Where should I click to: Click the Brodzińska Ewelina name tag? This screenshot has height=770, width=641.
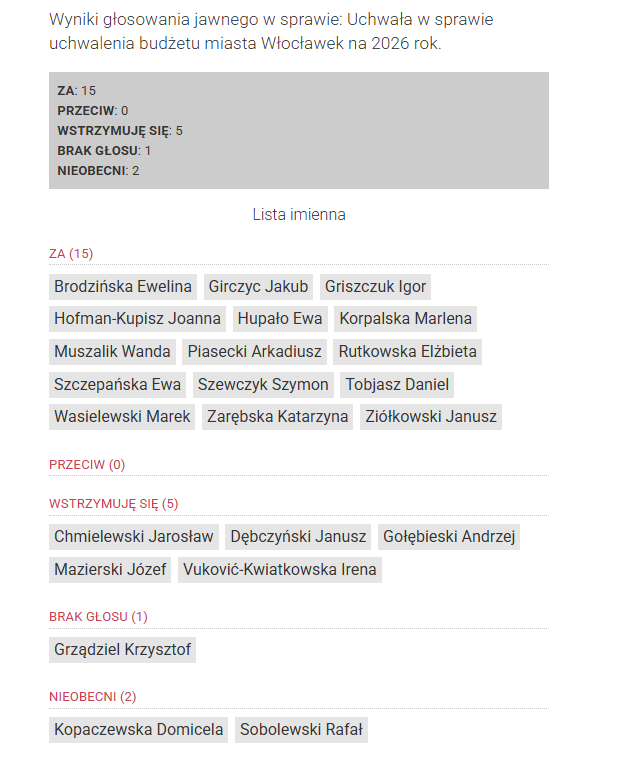coord(123,287)
